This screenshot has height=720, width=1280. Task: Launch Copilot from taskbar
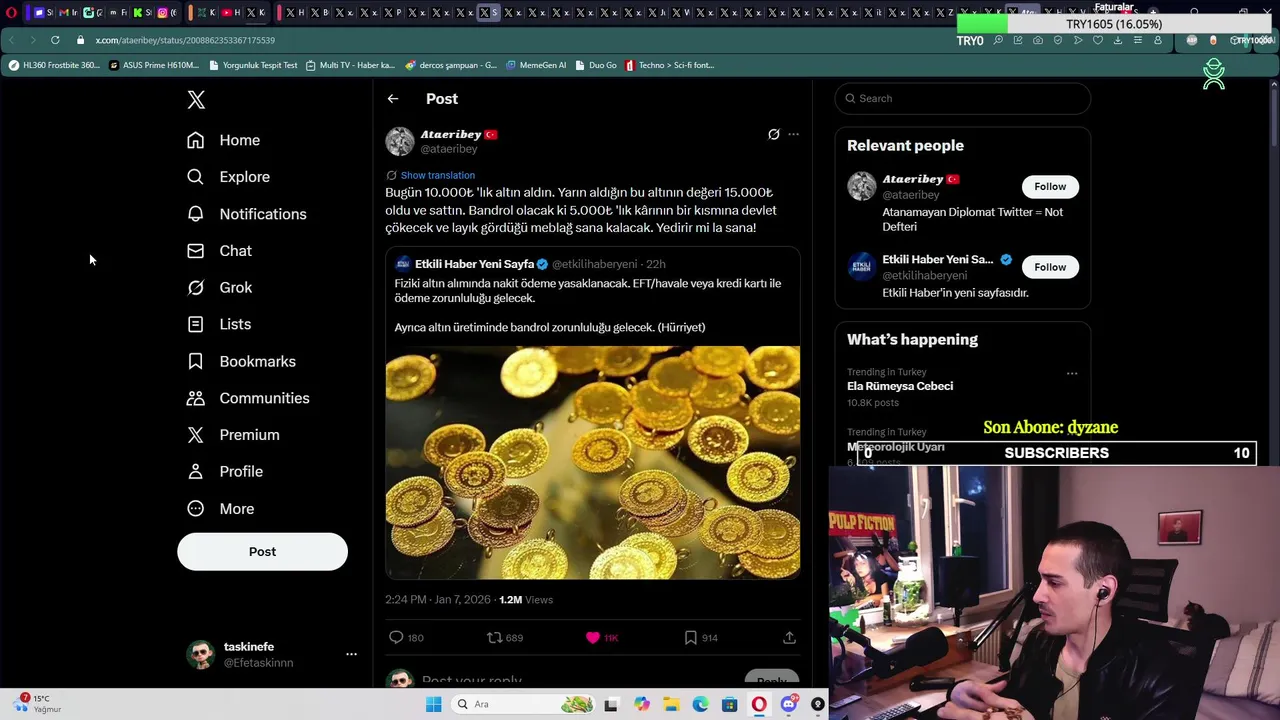[641, 704]
